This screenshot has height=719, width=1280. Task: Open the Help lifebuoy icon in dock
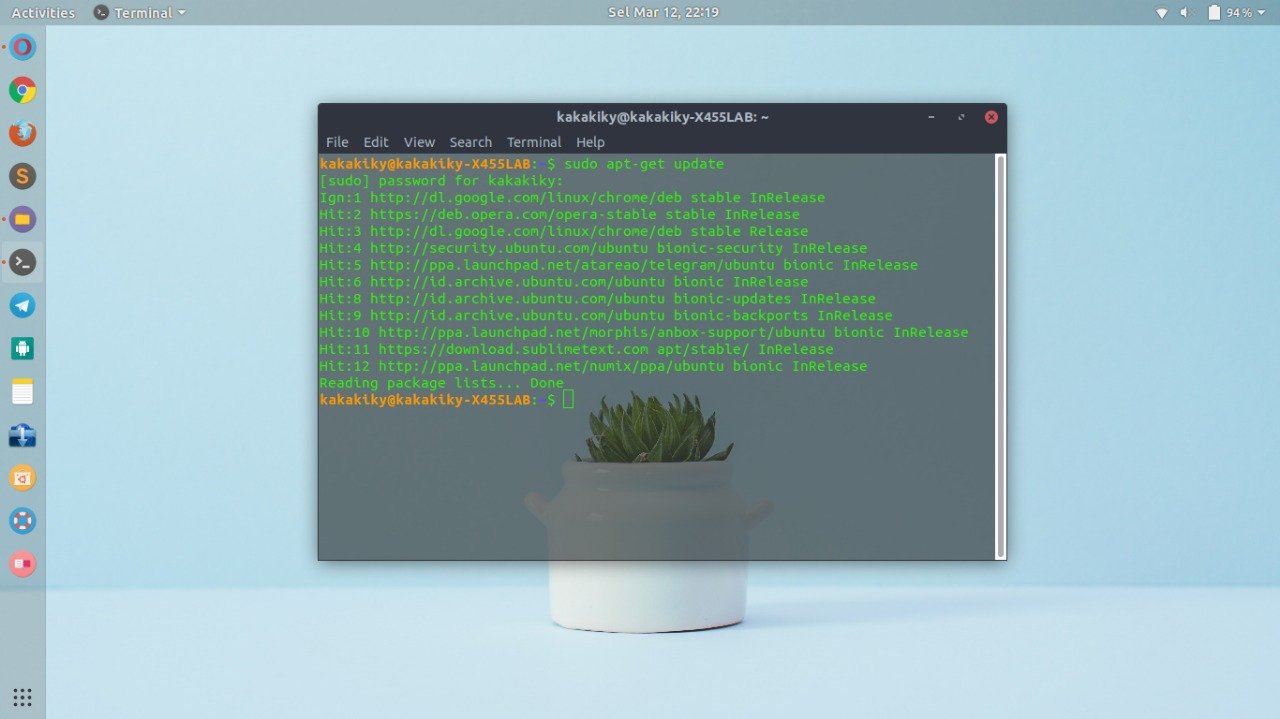(x=23, y=521)
